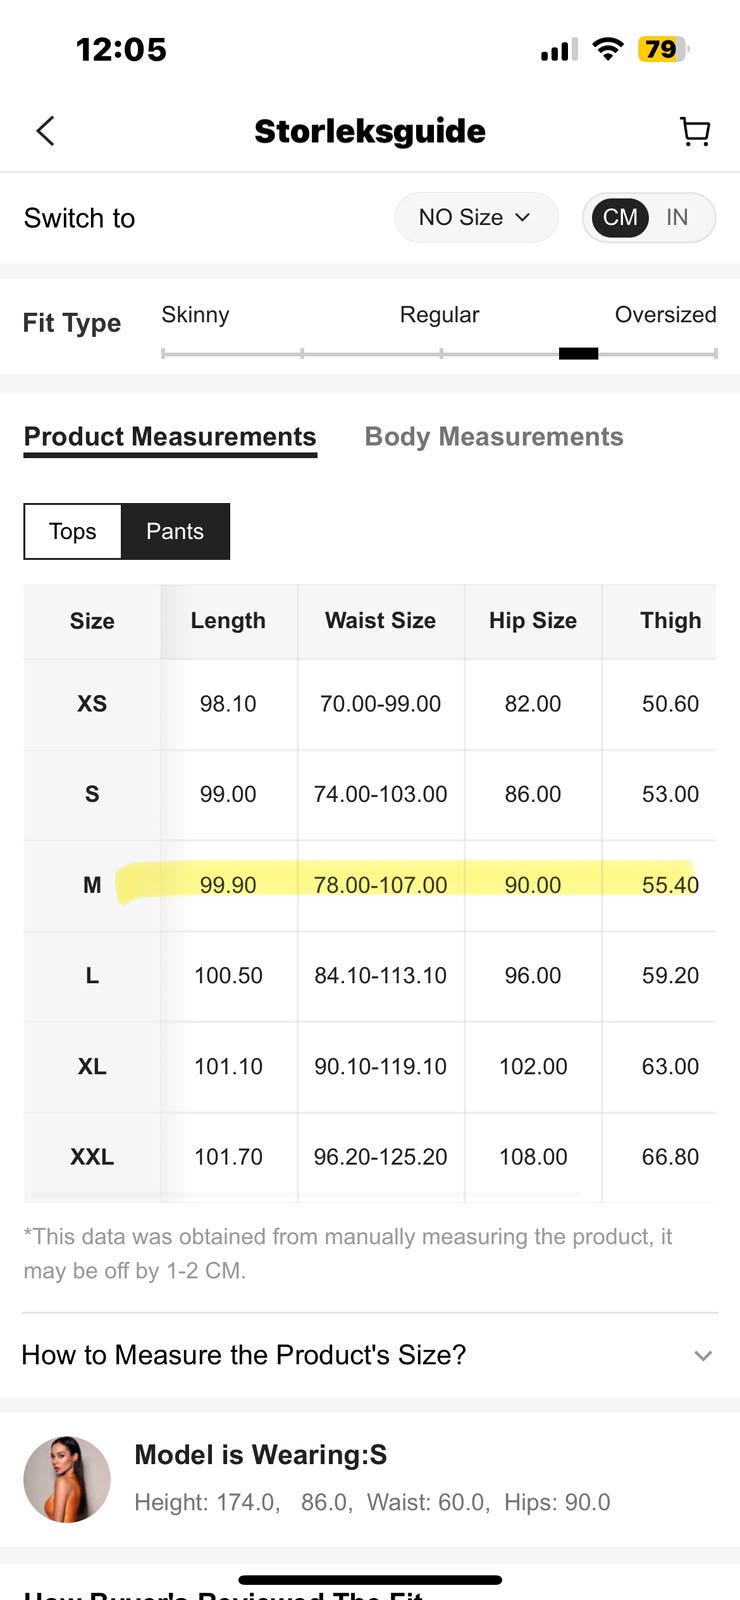
Task: Open the shopping cart icon
Action: click(x=694, y=131)
